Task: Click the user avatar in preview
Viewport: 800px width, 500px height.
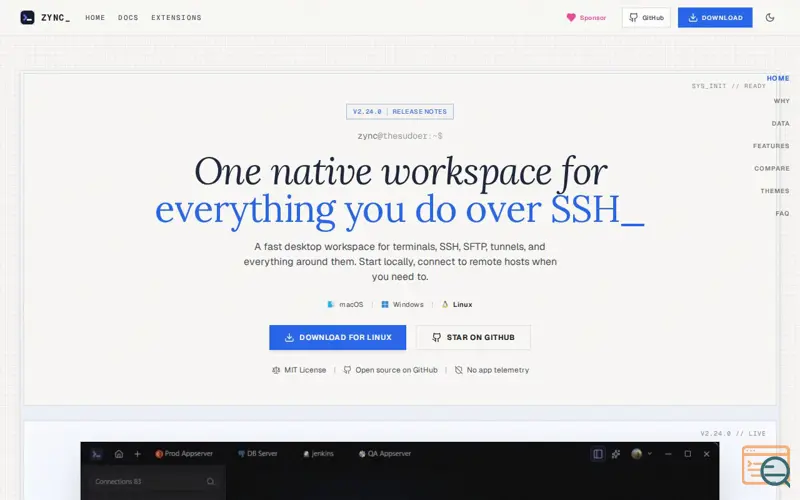Action: tap(636, 454)
